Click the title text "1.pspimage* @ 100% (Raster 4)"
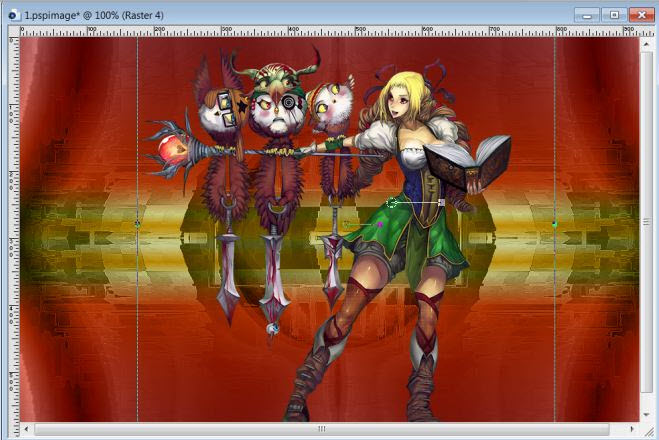The image size is (659, 440). pos(94,16)
